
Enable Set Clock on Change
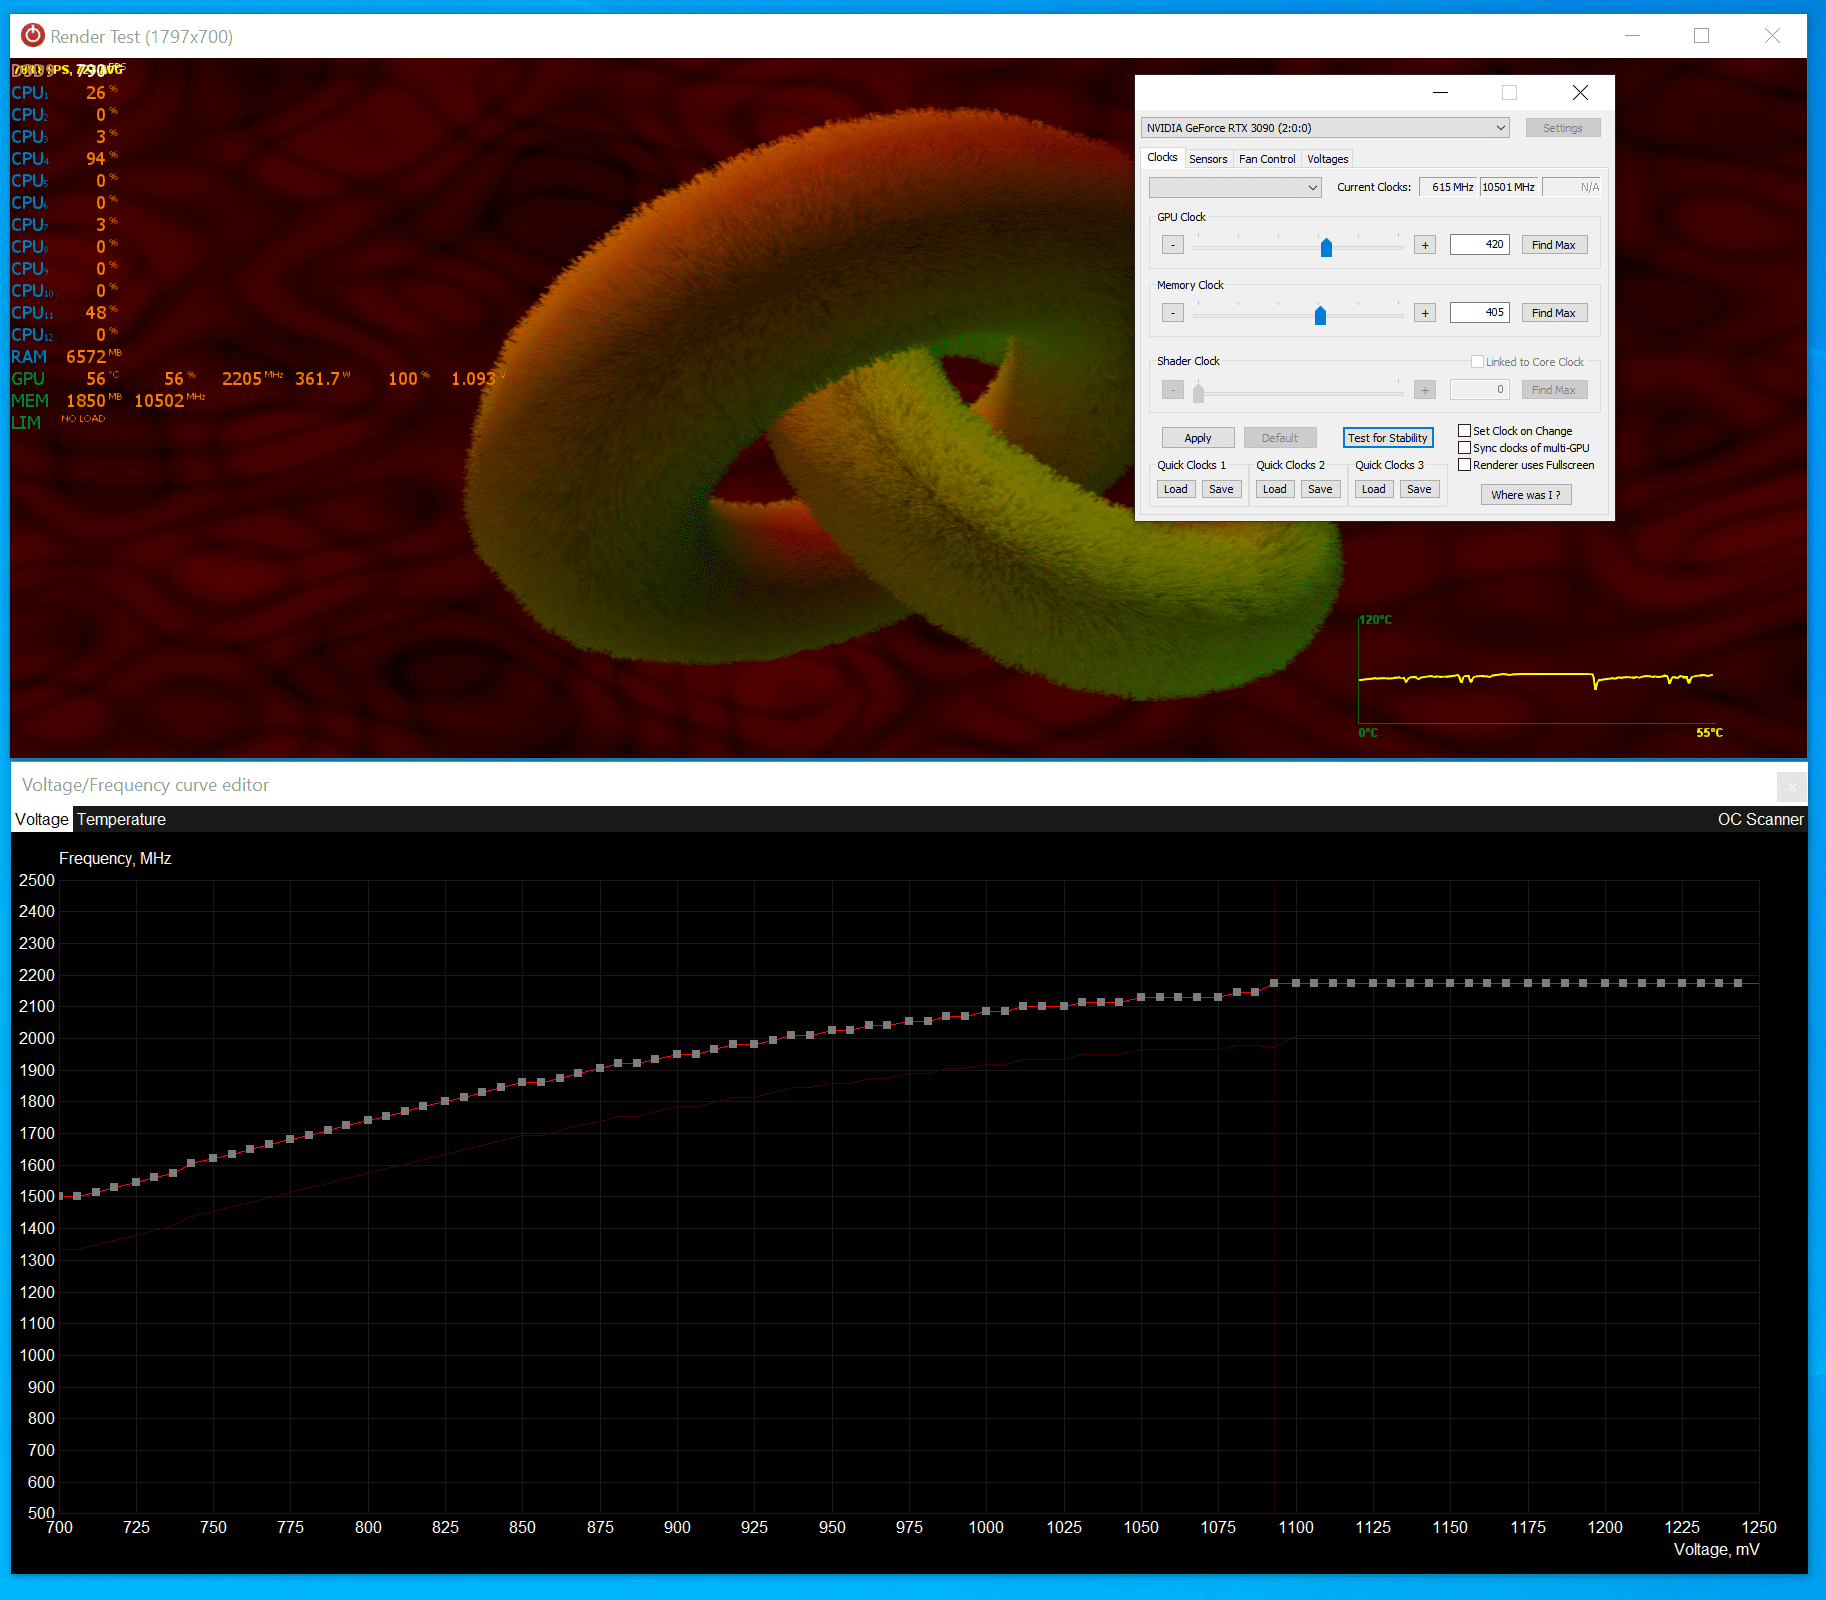[x=1464, y=431]
